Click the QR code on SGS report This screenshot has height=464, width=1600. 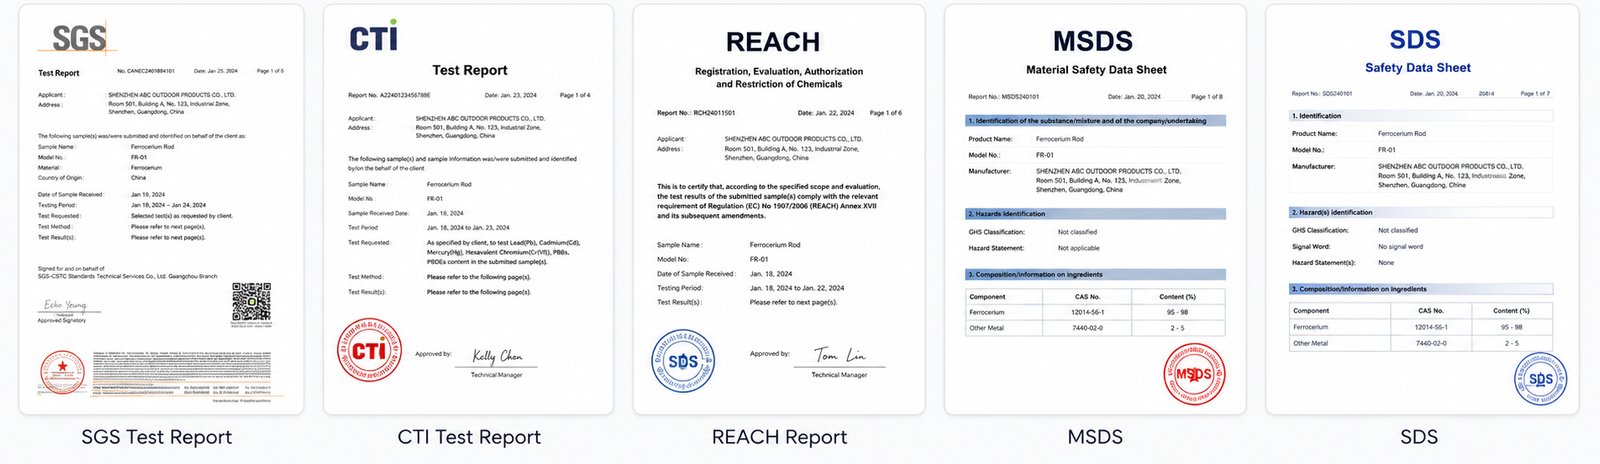252,303
